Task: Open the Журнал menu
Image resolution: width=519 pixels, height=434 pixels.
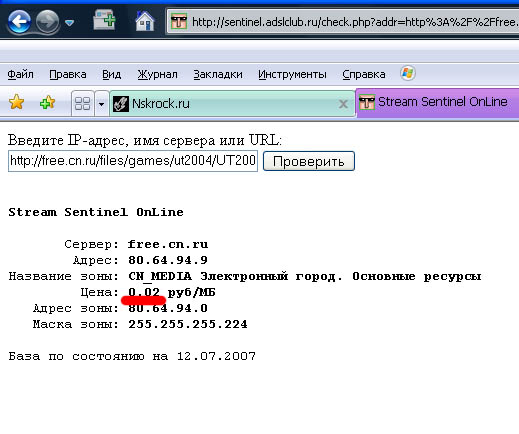Action: [x=157, y=74]
